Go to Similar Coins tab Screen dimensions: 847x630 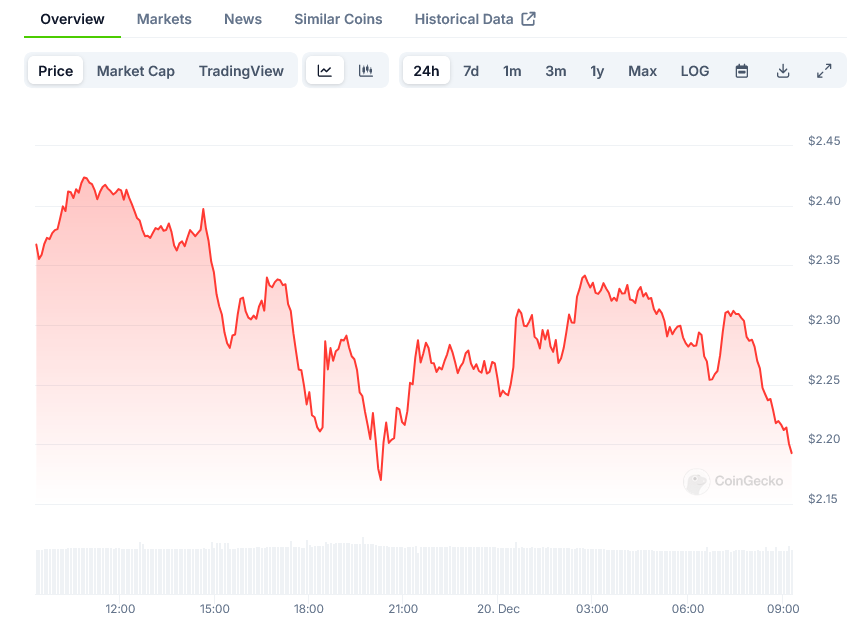[338, 19]
